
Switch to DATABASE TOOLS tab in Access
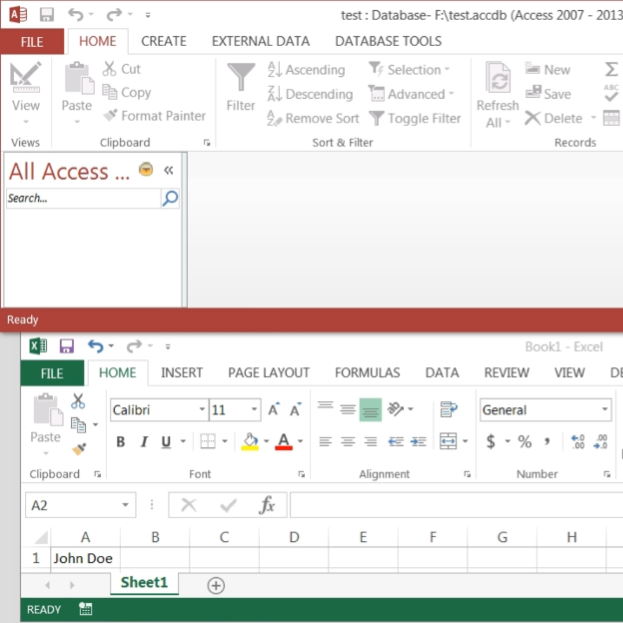click(x=388, y=41)
